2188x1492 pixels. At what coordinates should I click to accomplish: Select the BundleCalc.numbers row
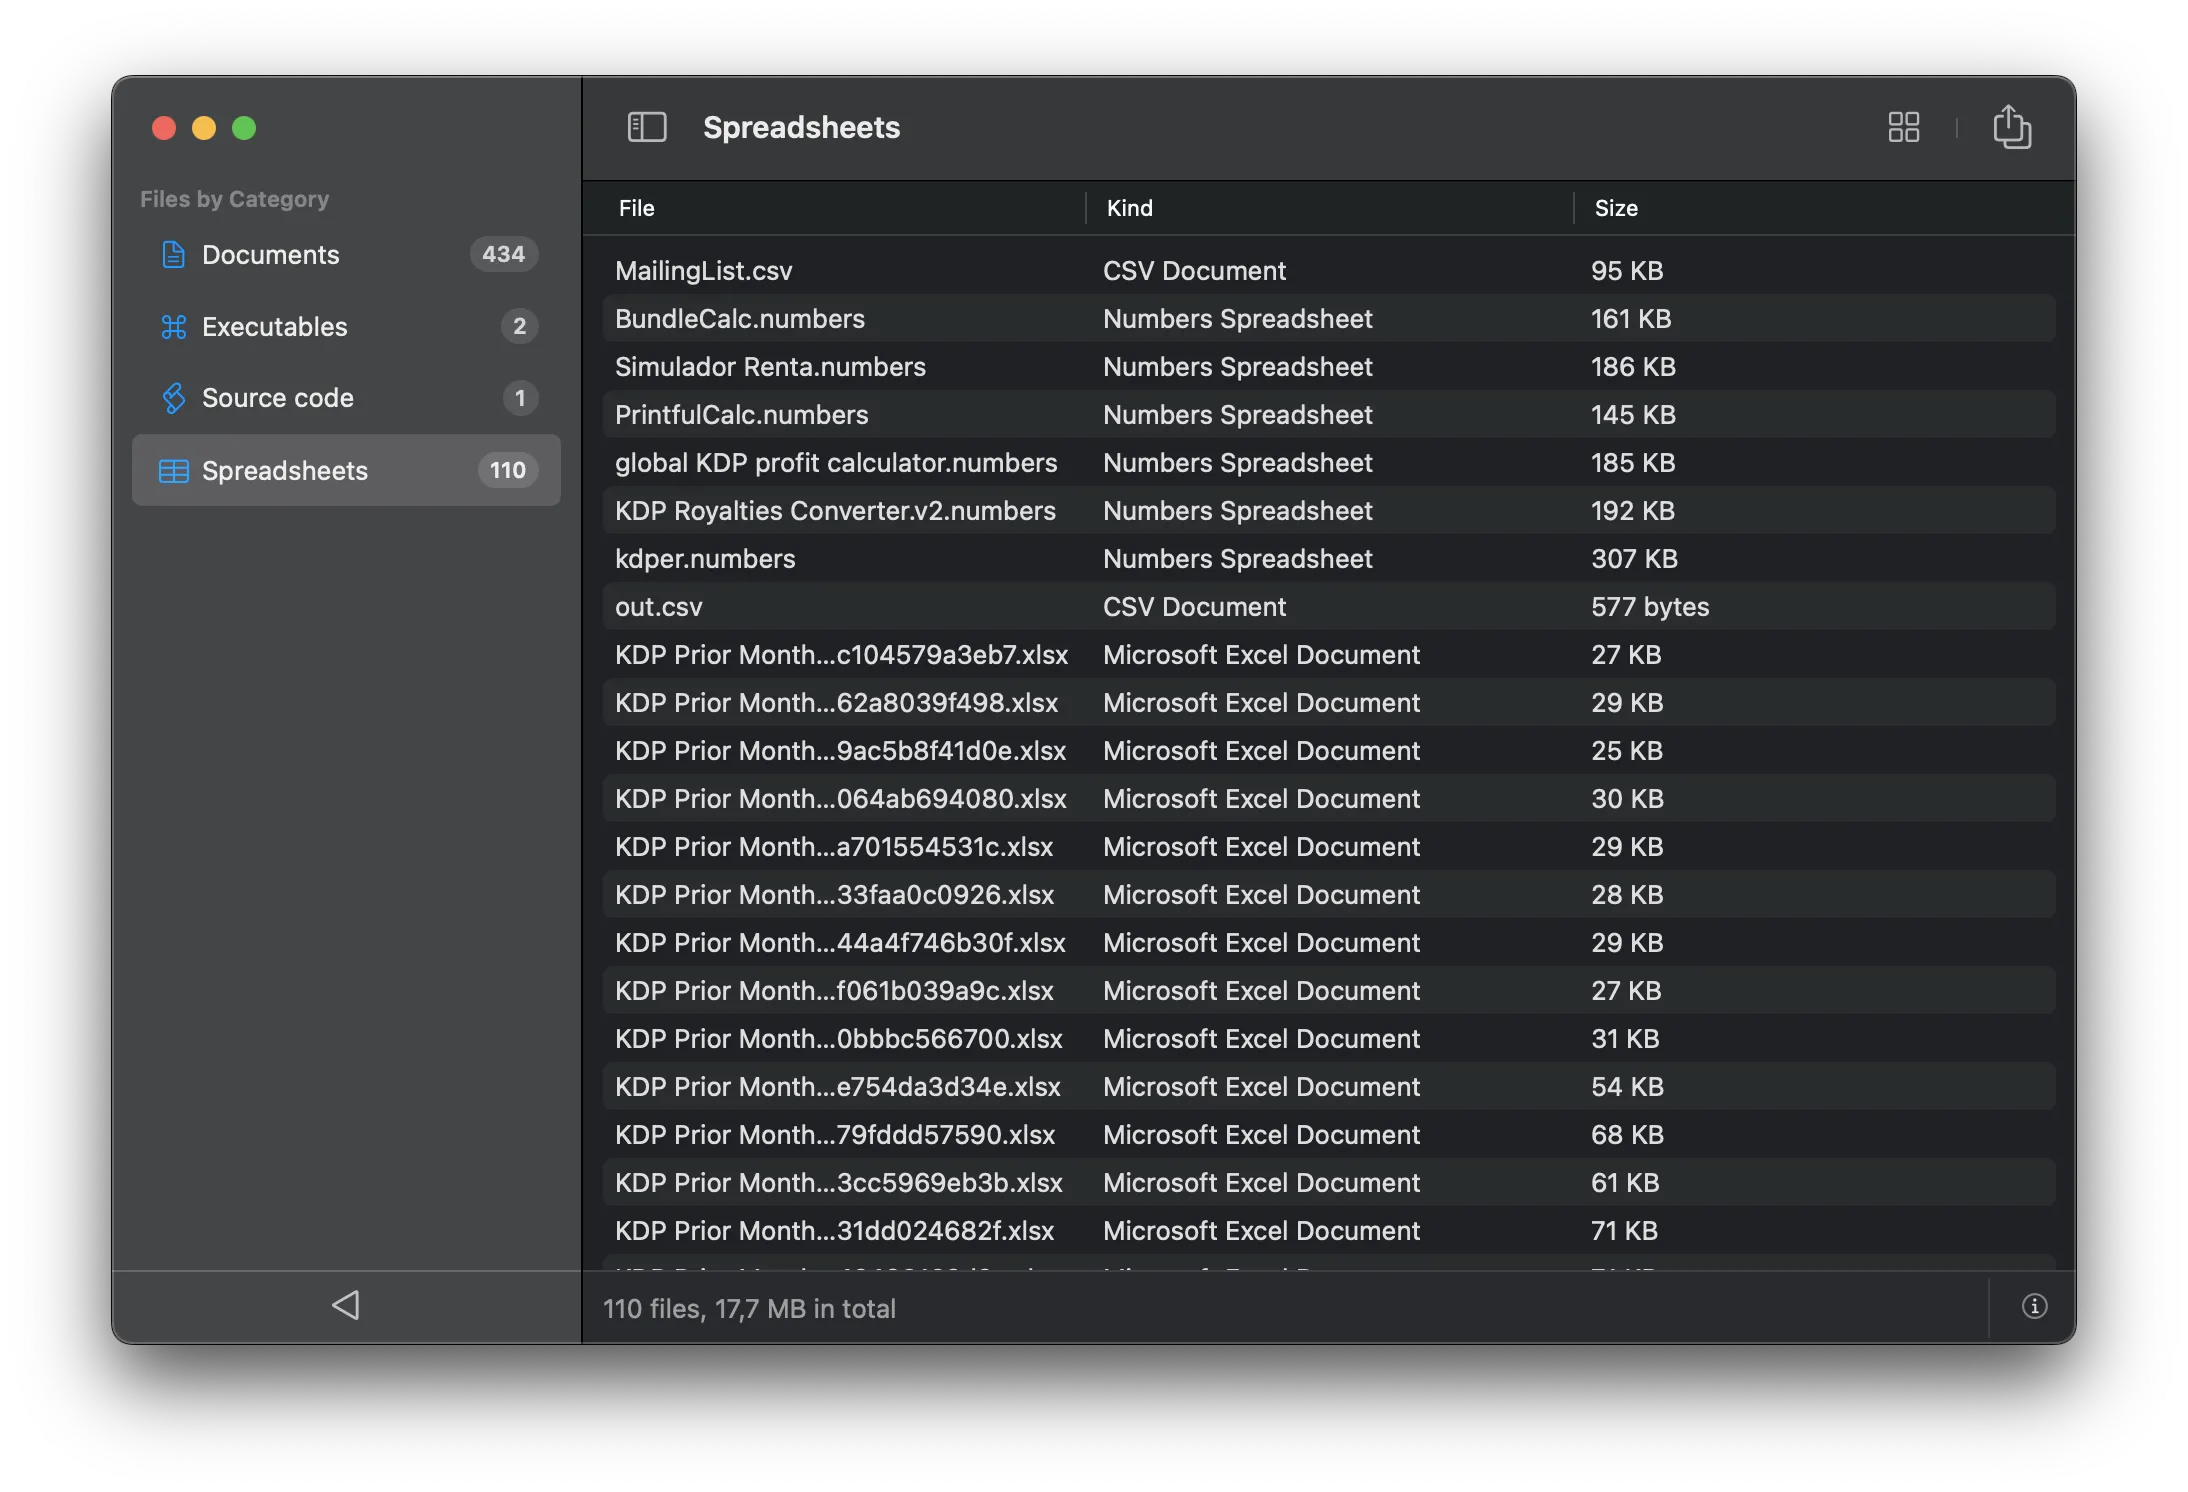coord(739,319)
